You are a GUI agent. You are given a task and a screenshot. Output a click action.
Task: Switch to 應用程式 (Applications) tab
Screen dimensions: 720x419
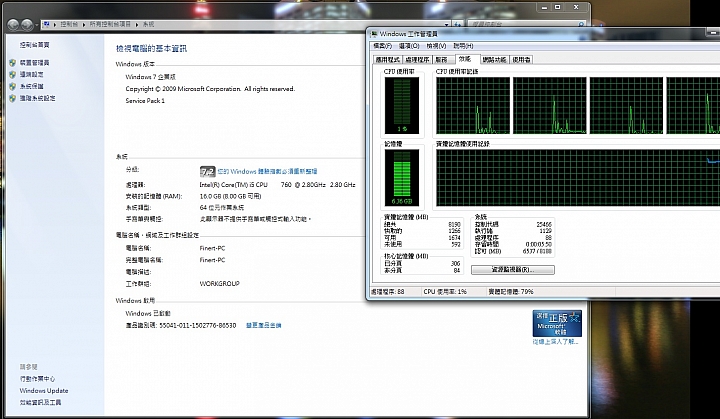click(388, 60)
